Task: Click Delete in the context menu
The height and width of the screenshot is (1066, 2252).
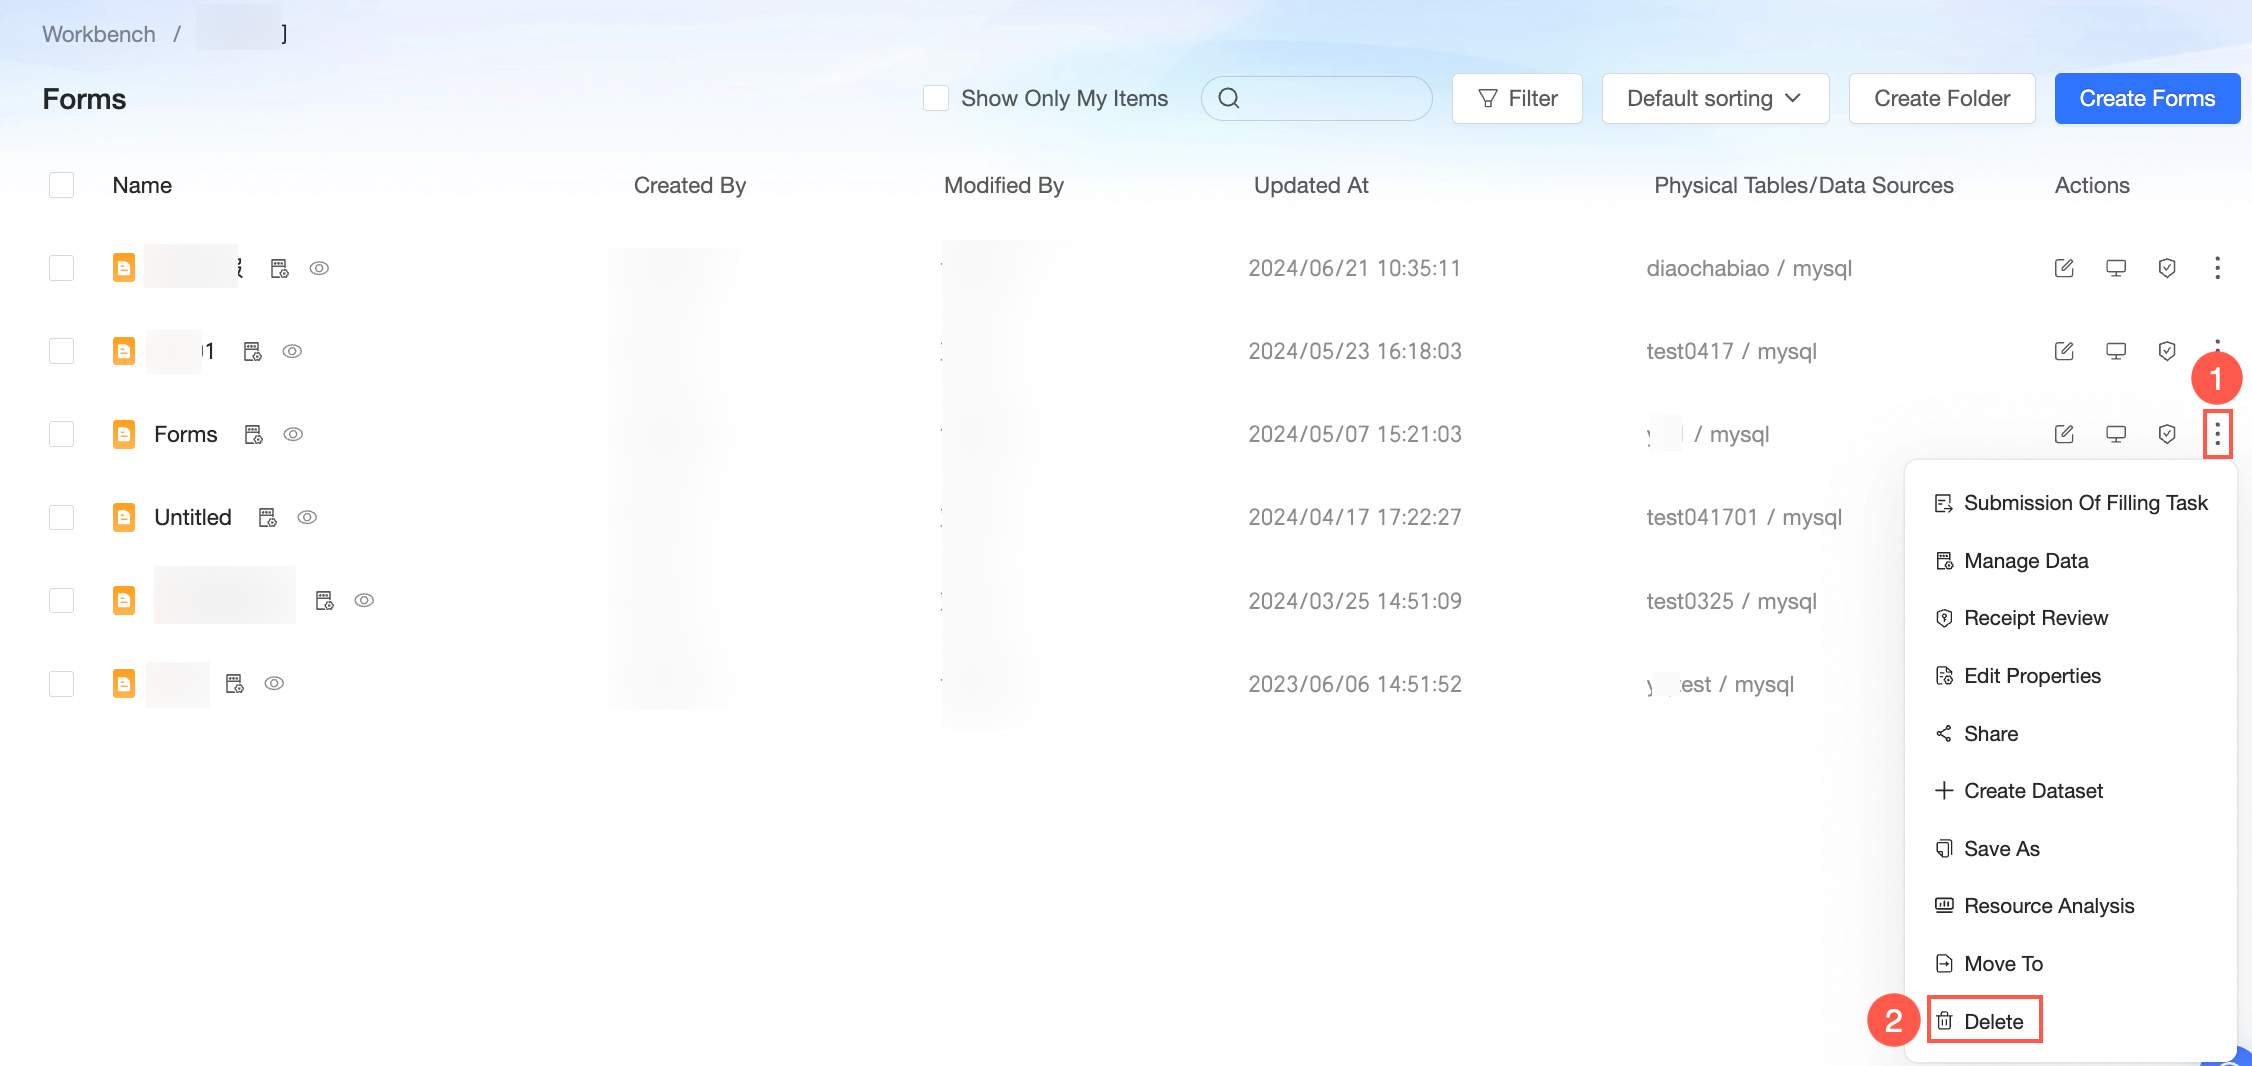Action: (1984, 1021)
